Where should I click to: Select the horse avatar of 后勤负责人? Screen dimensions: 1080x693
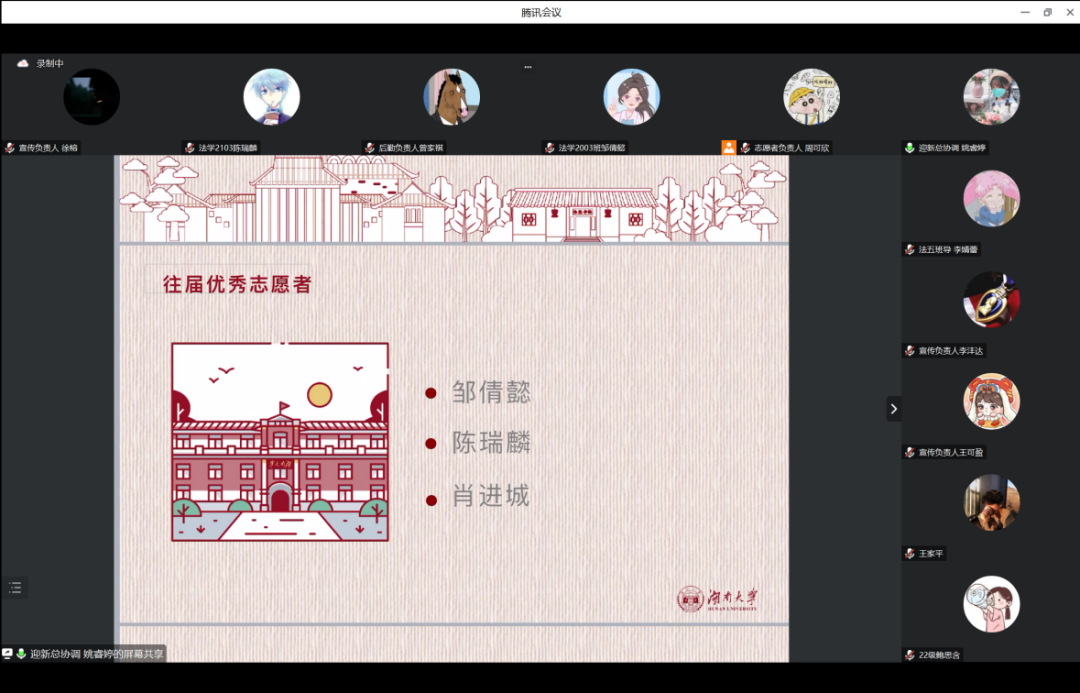click(452, 97)
